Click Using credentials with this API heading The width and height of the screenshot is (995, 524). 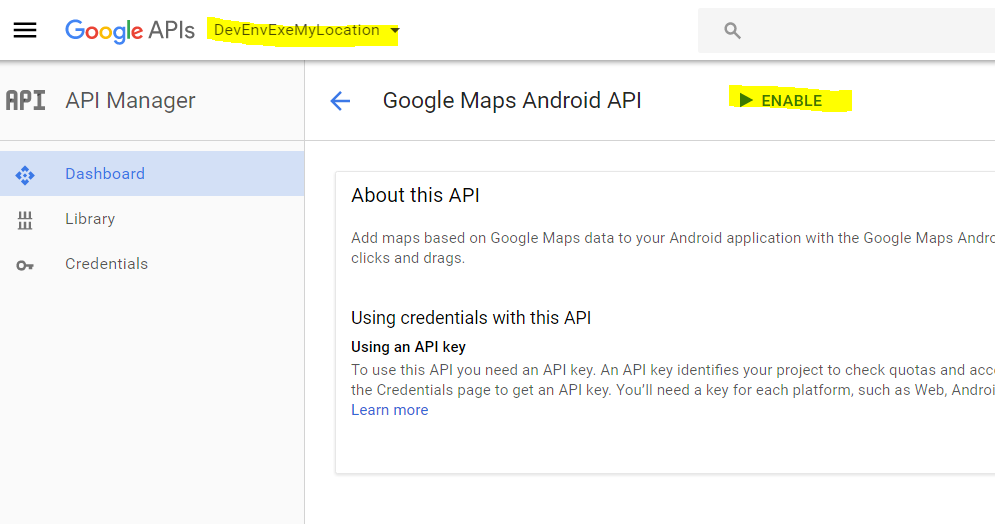click(x=471, y=317)
